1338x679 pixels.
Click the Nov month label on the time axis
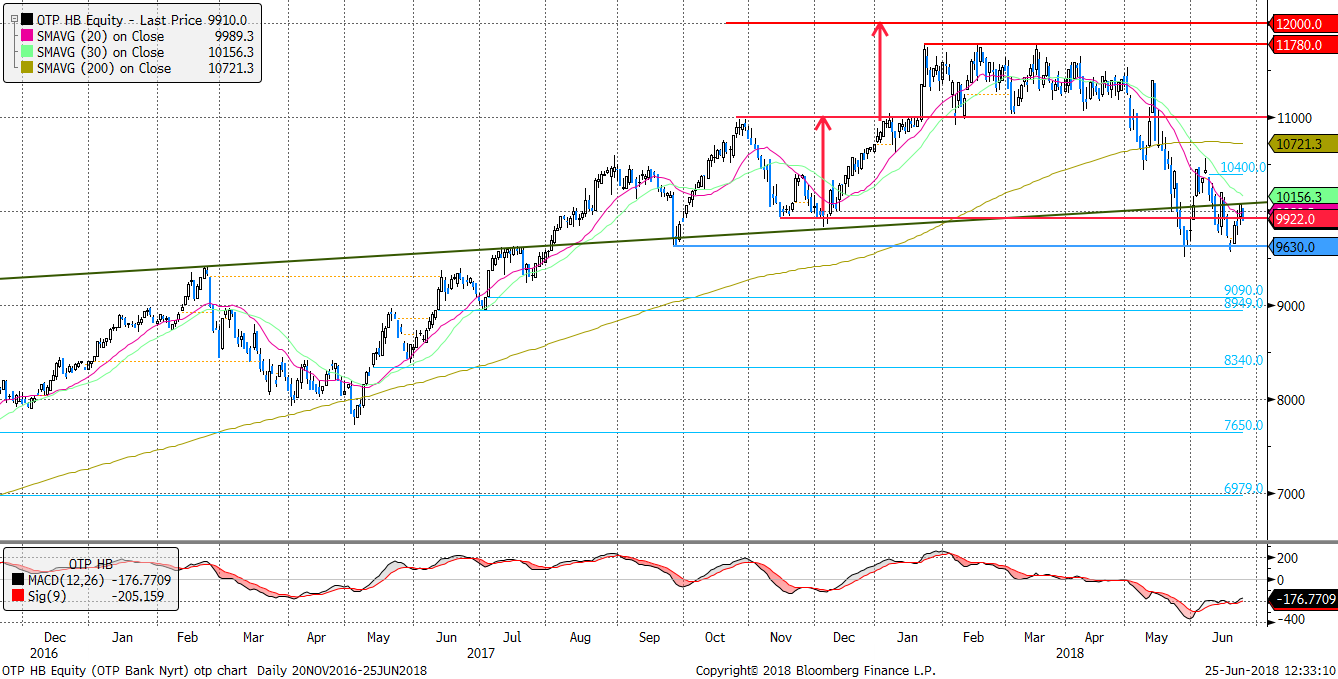(780, 637)
